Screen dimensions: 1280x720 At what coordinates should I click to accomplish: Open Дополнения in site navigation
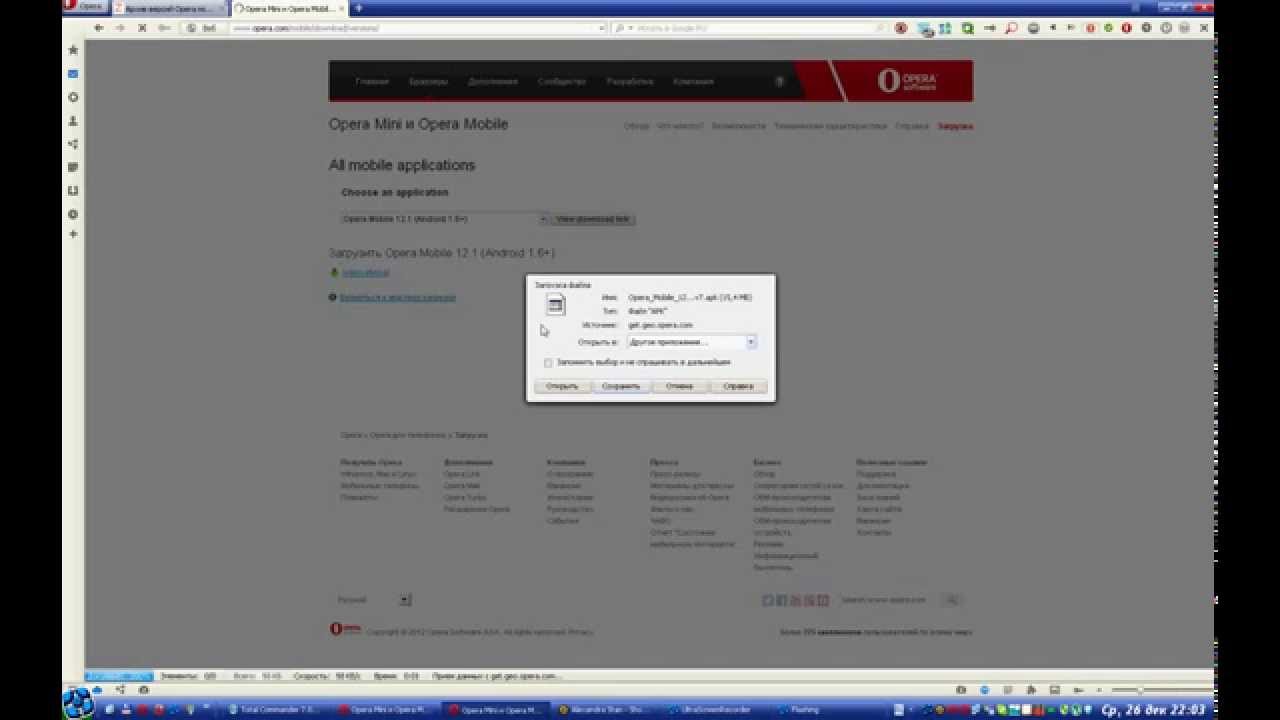point(492,81)
